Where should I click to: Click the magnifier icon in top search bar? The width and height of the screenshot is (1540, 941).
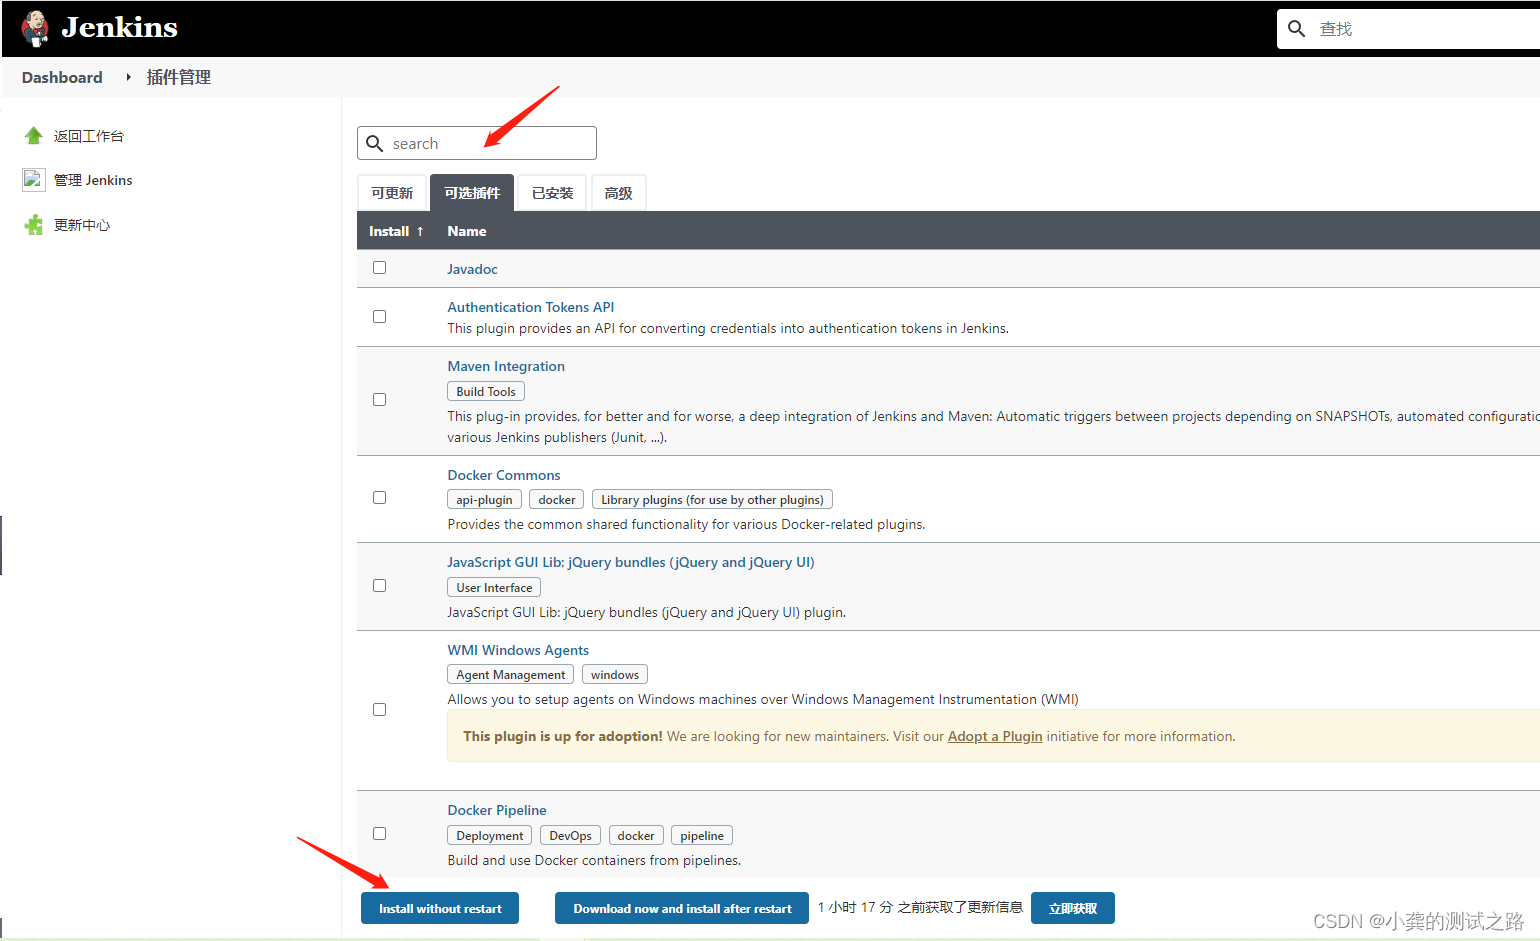1297,29
